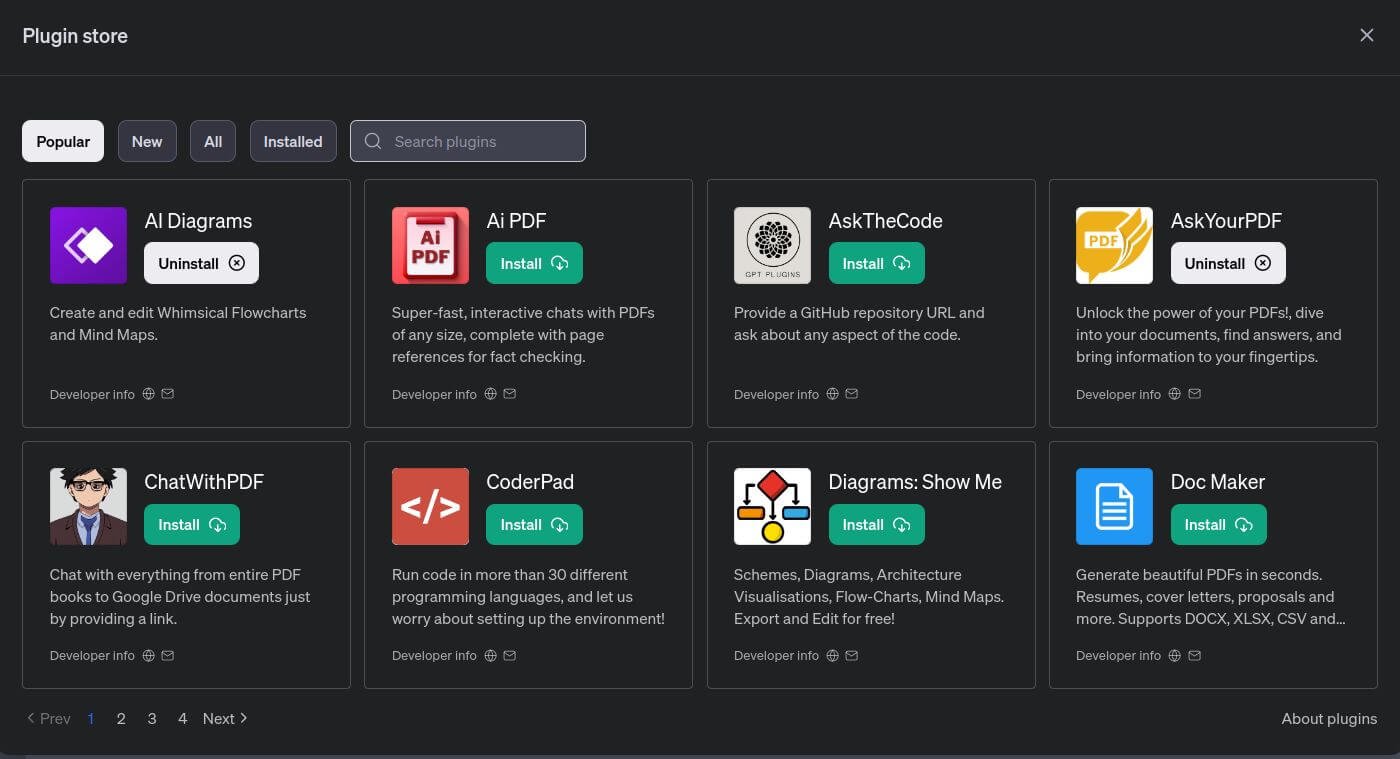
Task: Click the Doc Maker plugin logo
Action: [1114, 506]
